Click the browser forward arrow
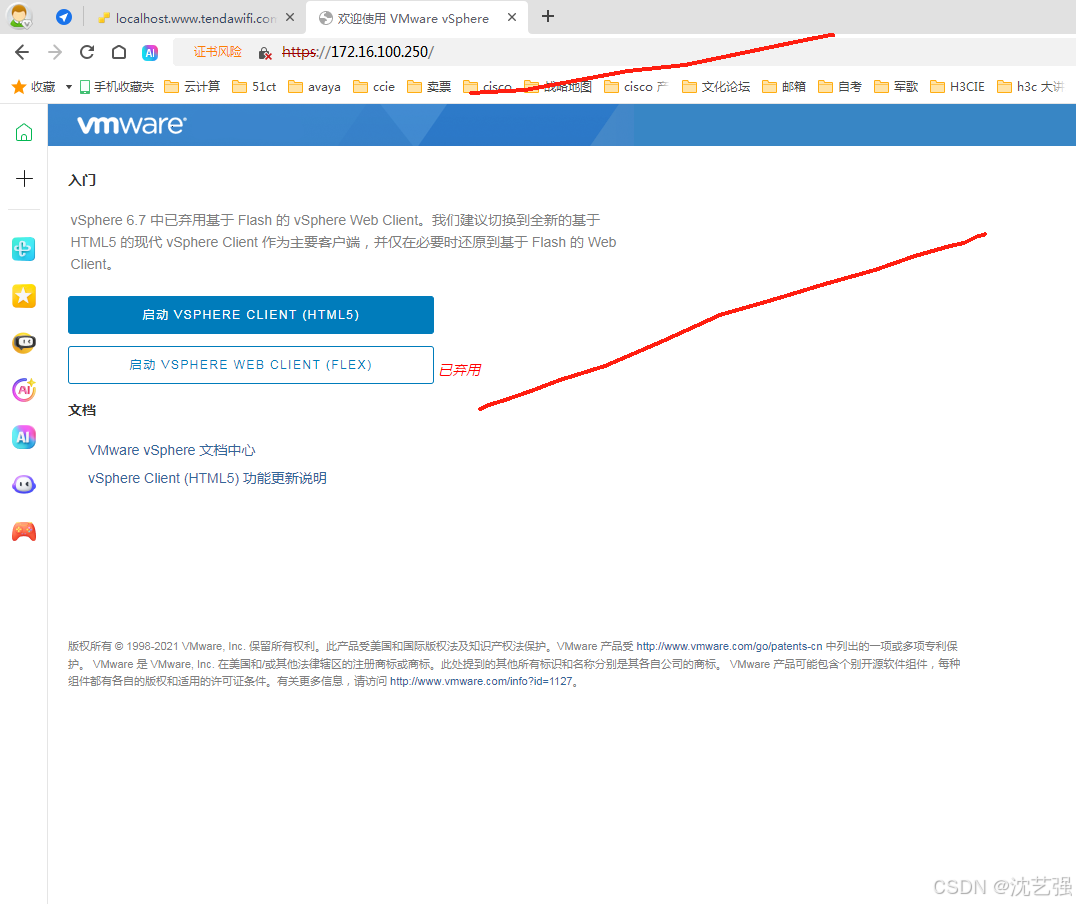The image size is (1076, 904). [55, 52]
